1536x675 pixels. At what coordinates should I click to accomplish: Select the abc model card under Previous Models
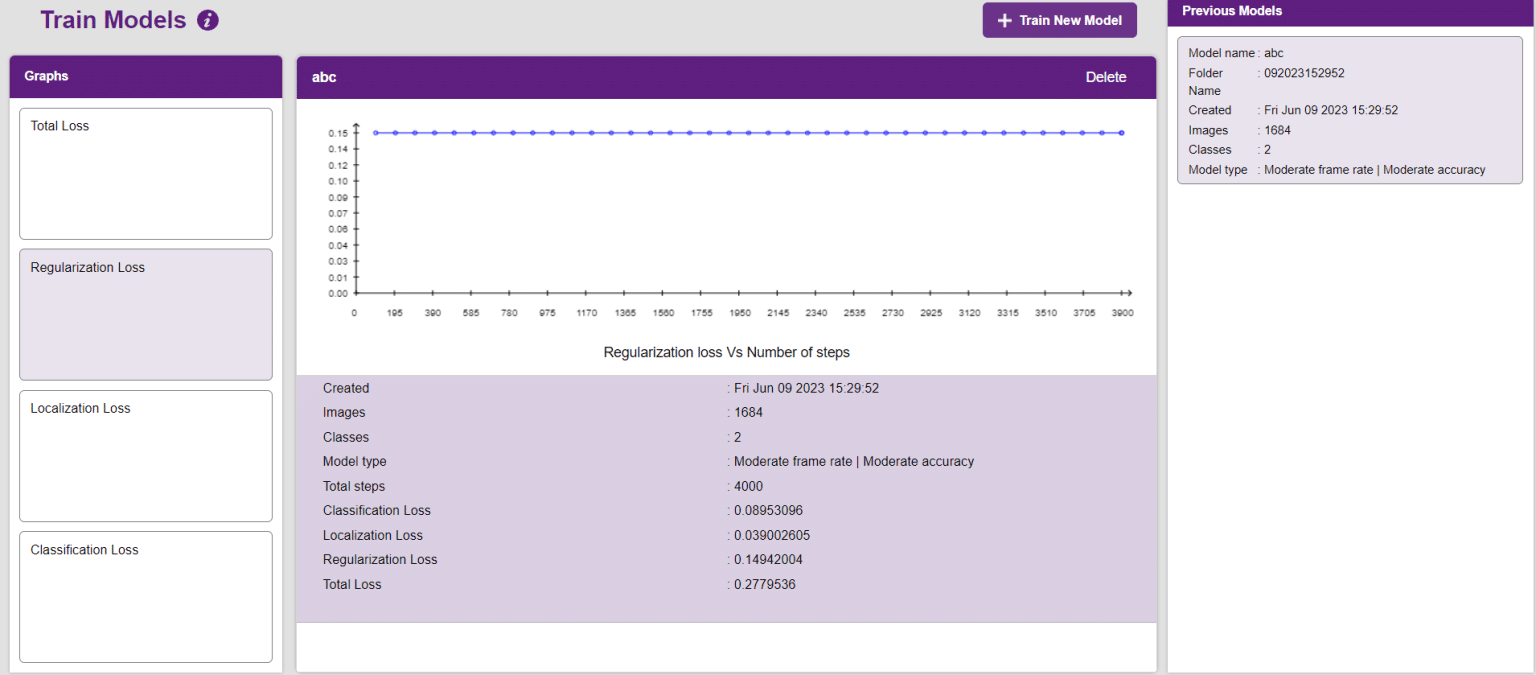point(1350,110)
